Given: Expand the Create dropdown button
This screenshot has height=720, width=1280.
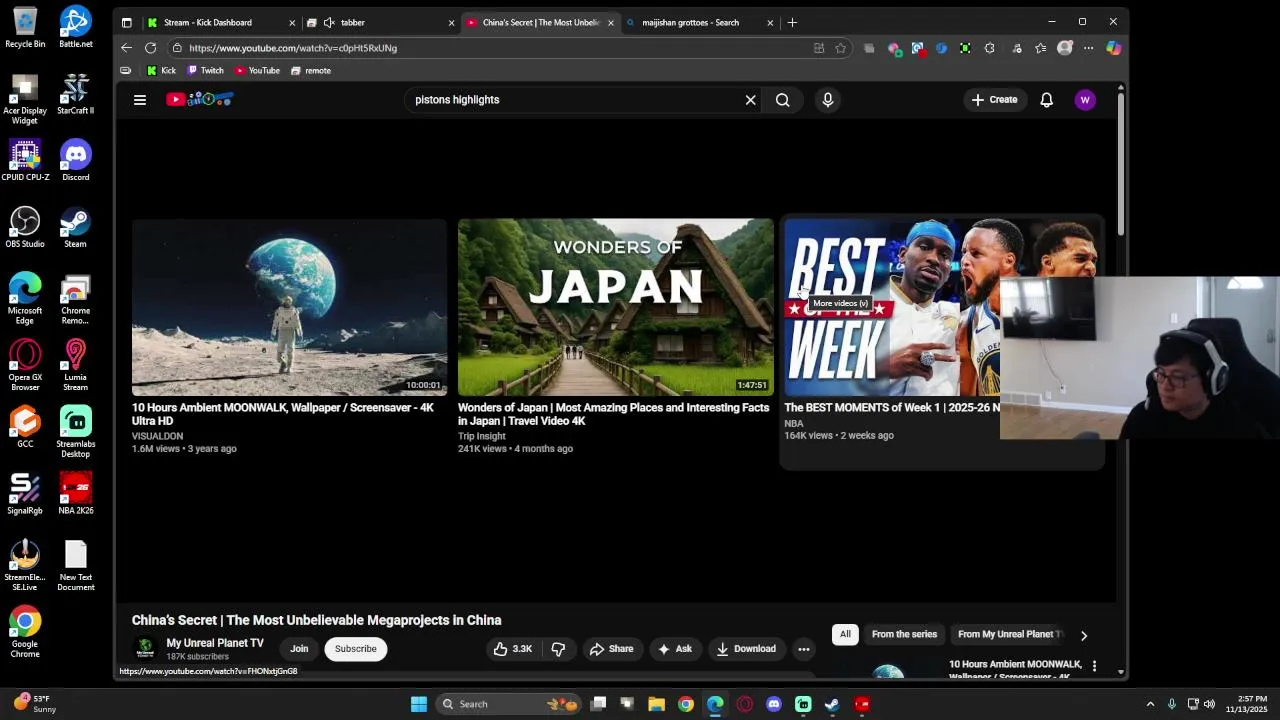Looking at the screenshot, I should tap(994, 100).
